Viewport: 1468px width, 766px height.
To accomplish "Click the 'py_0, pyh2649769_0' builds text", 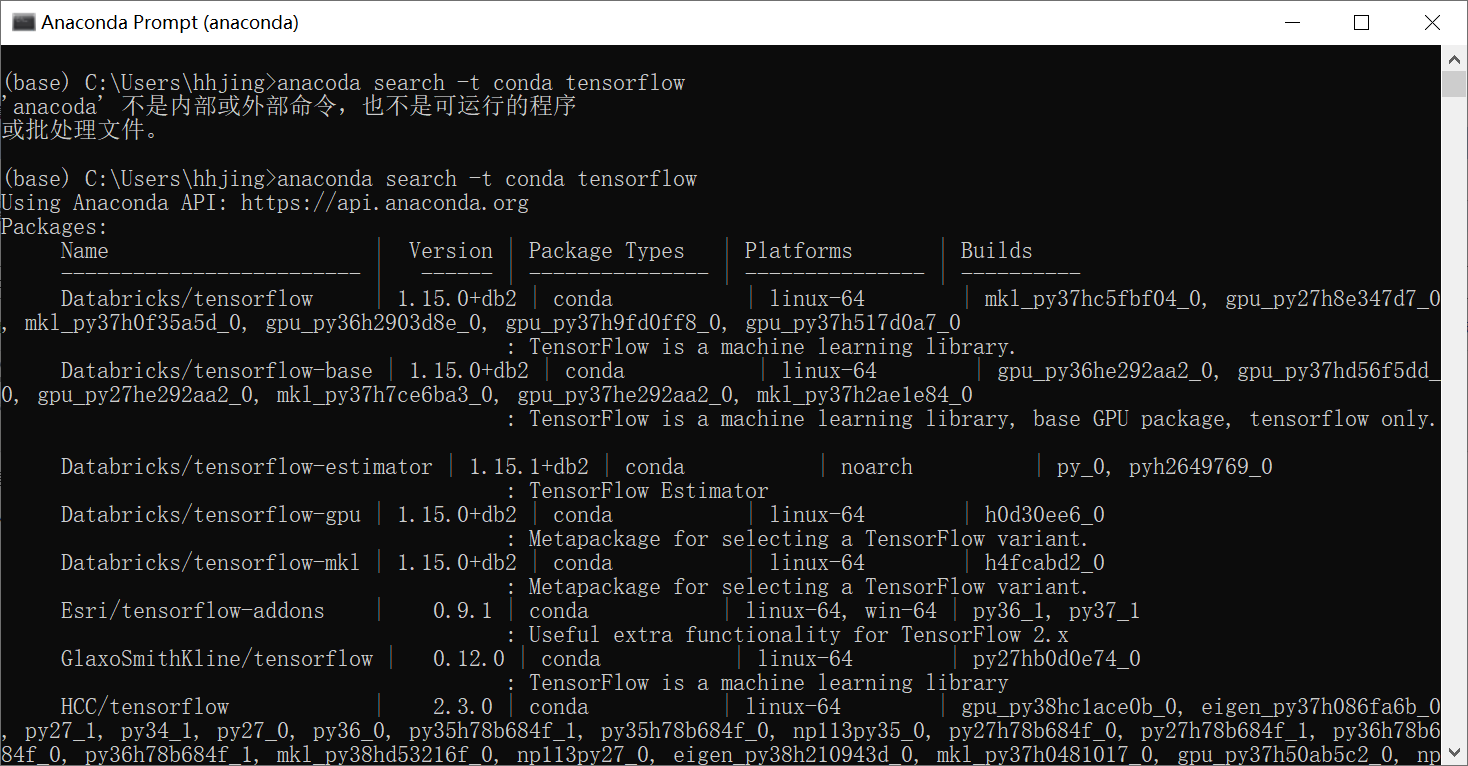I will point(1165,467).
